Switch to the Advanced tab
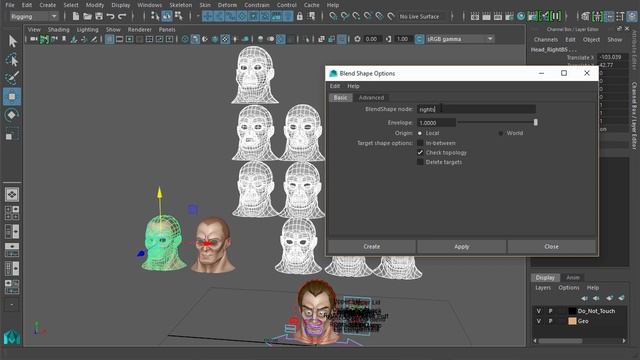This screenshot has width=640, height=360. [x=371, y=98]
